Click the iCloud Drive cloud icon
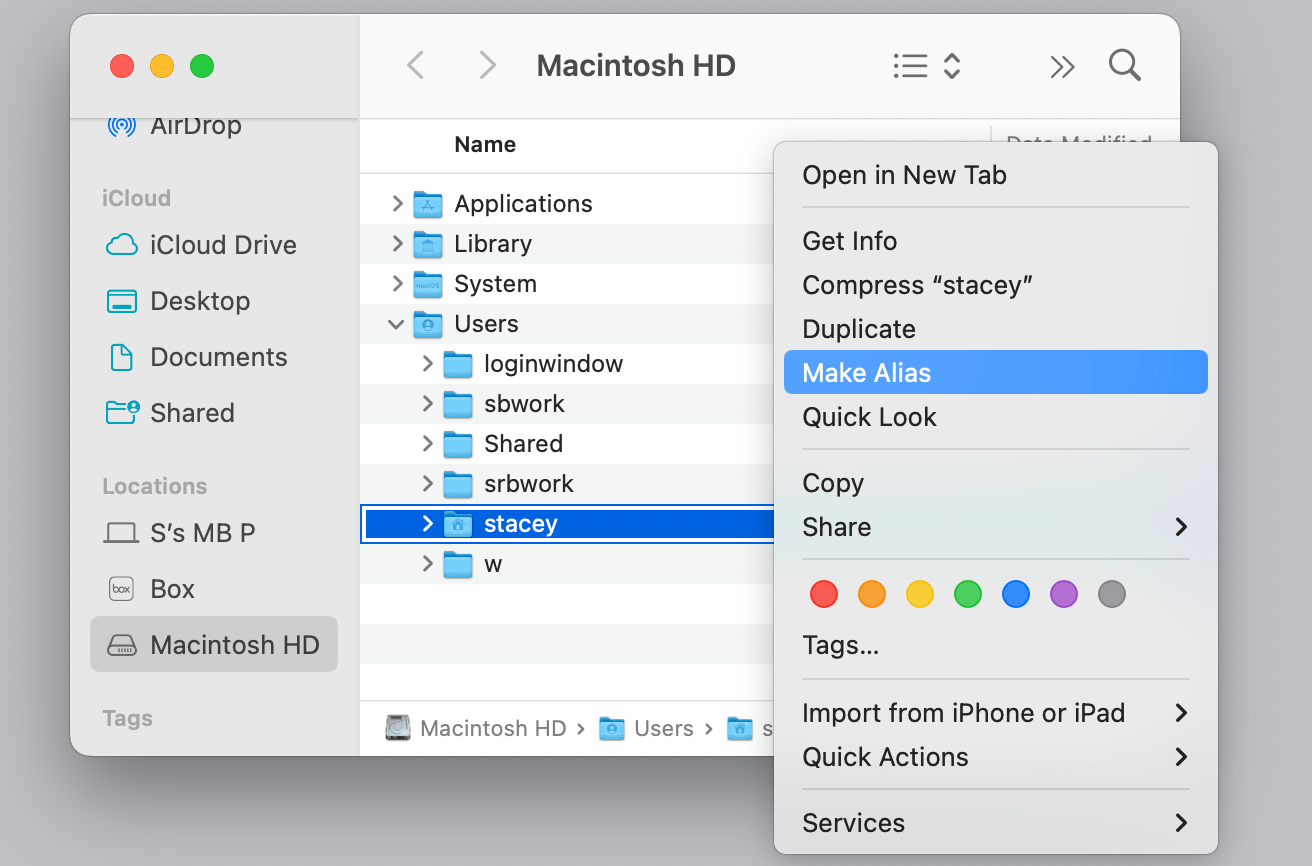The width and height of the screenshot is (1312, 866). click(121, 245)
